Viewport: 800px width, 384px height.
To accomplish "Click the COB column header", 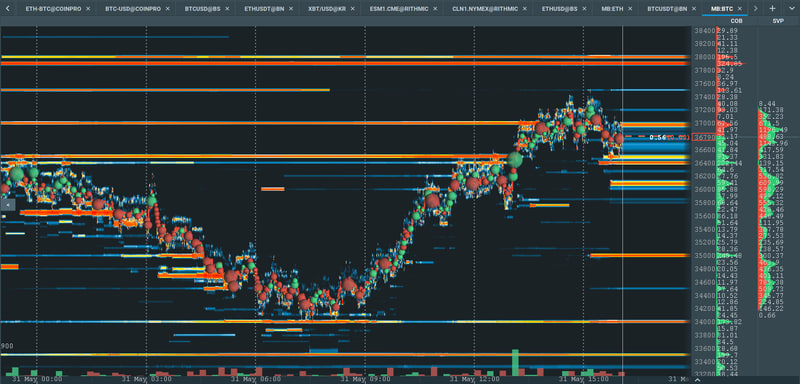I will click(x=736, y=21).
